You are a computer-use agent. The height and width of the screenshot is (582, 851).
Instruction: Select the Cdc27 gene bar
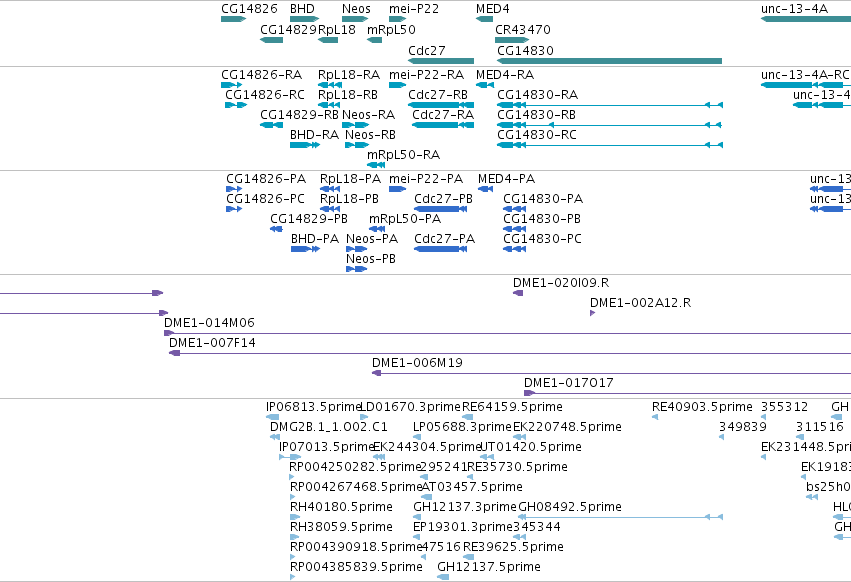click(441, 61)
